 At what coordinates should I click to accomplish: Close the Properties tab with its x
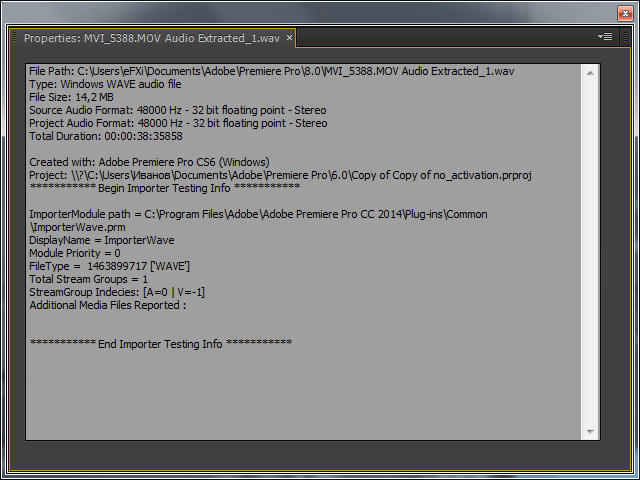click(289, 38)
